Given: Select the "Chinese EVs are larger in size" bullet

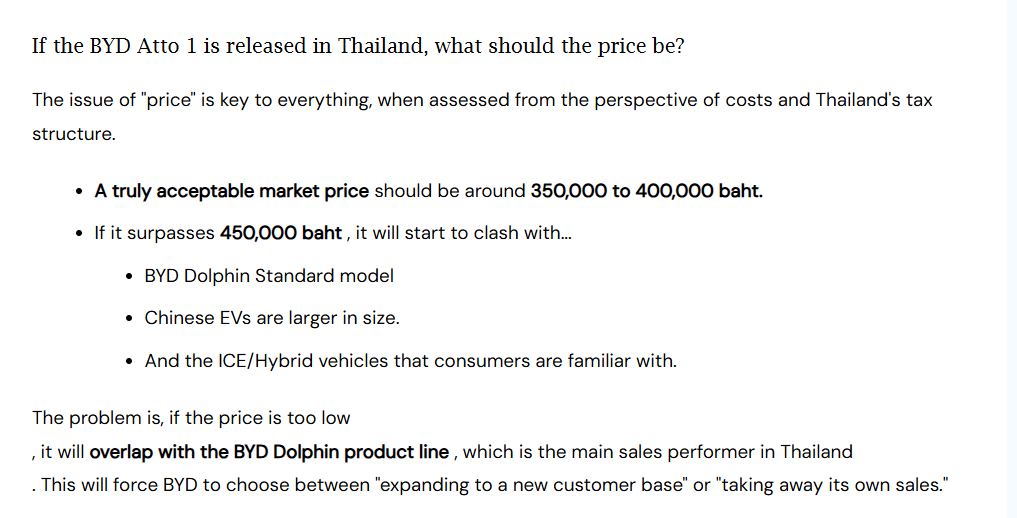Looking at the screenshot, I should (x=272, y=318).
